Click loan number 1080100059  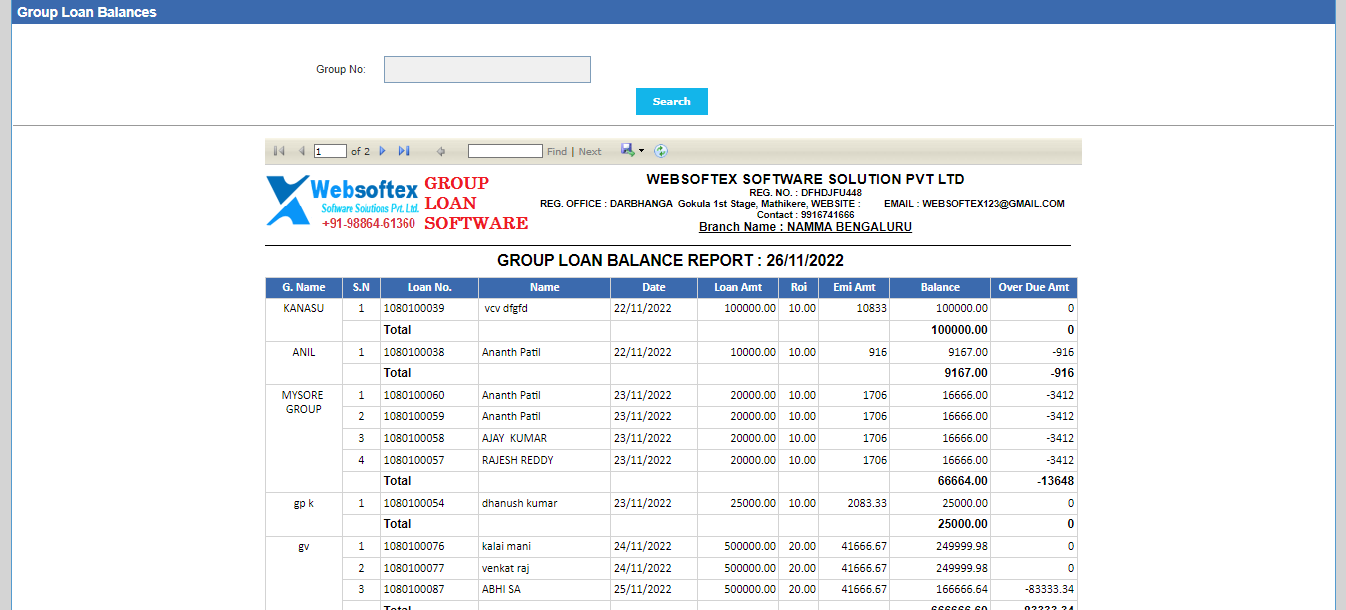(414, 416)
